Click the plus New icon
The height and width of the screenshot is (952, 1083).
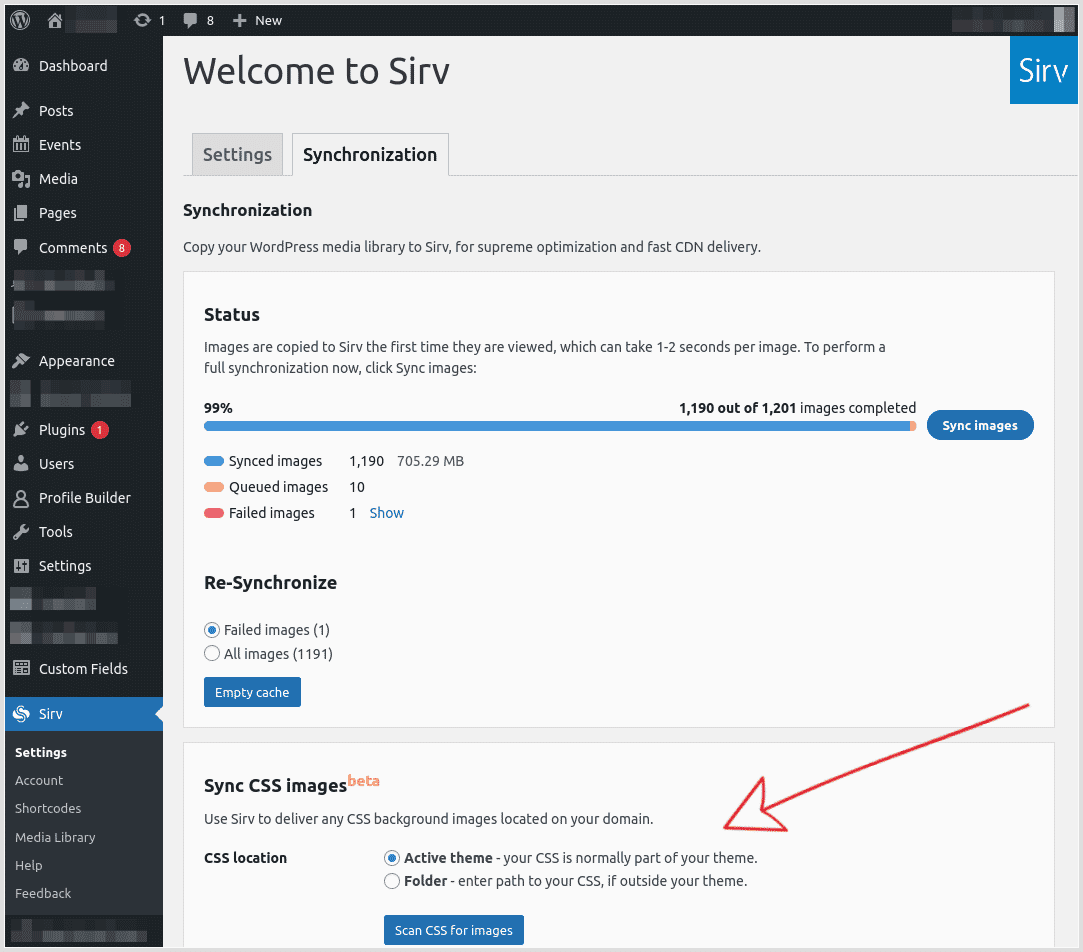(x=240, y=21)
